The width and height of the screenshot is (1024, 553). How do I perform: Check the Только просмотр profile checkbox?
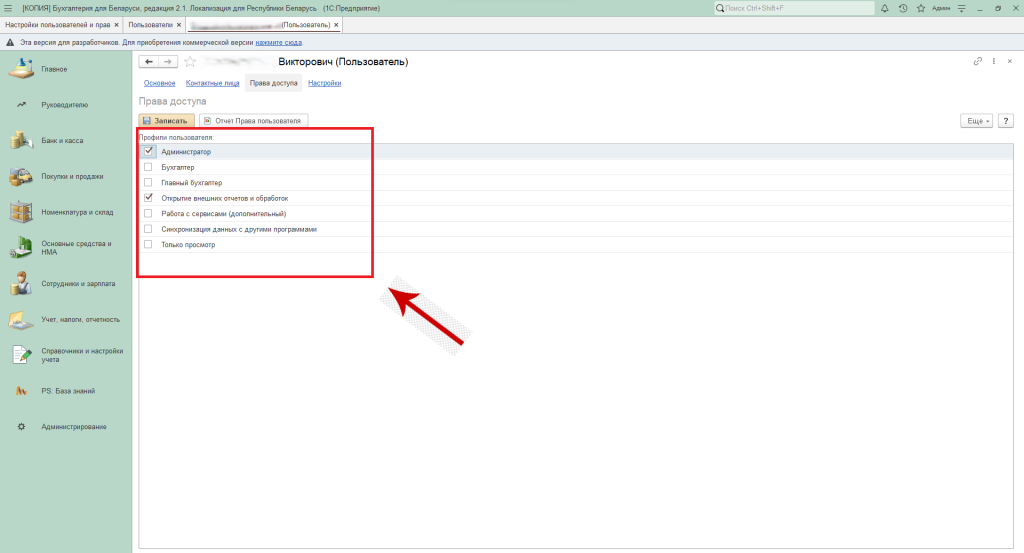pos(149,244)
